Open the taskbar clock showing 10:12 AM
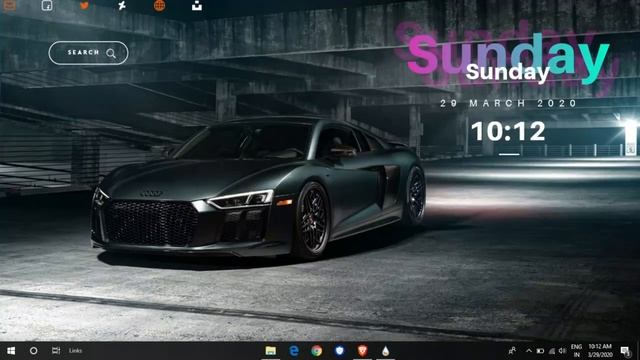 tap(600, 351)
